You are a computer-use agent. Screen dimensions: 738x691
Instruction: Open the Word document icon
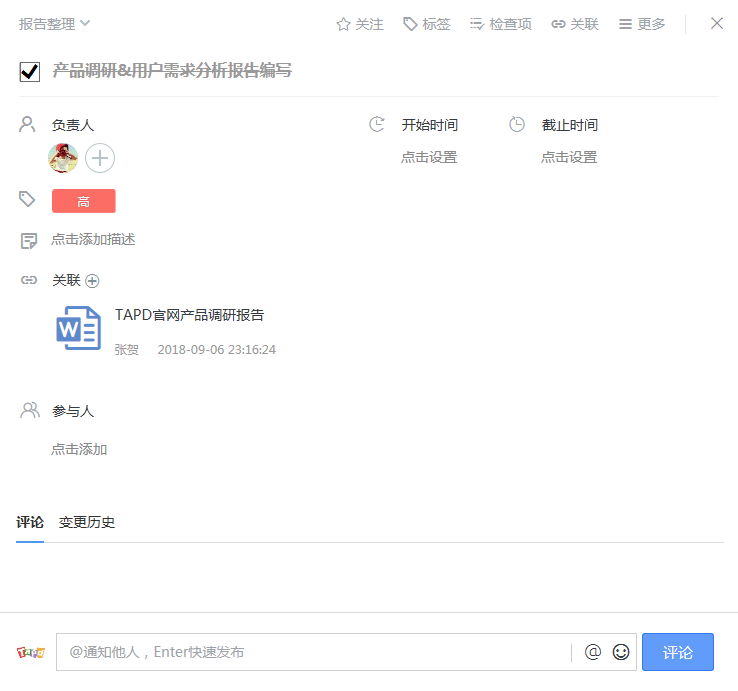[78, 328]
